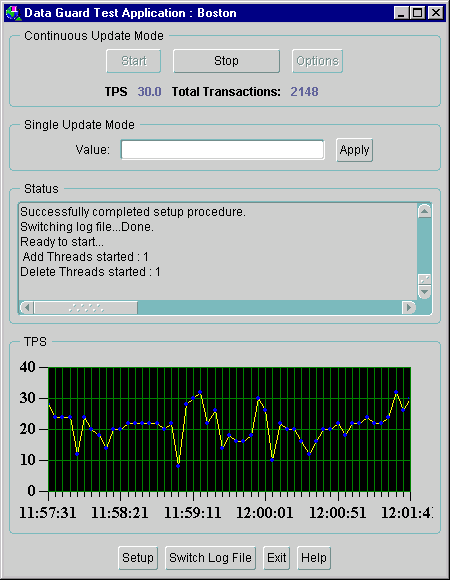
Task: Click the Value: label
Action: coord(92,150)
